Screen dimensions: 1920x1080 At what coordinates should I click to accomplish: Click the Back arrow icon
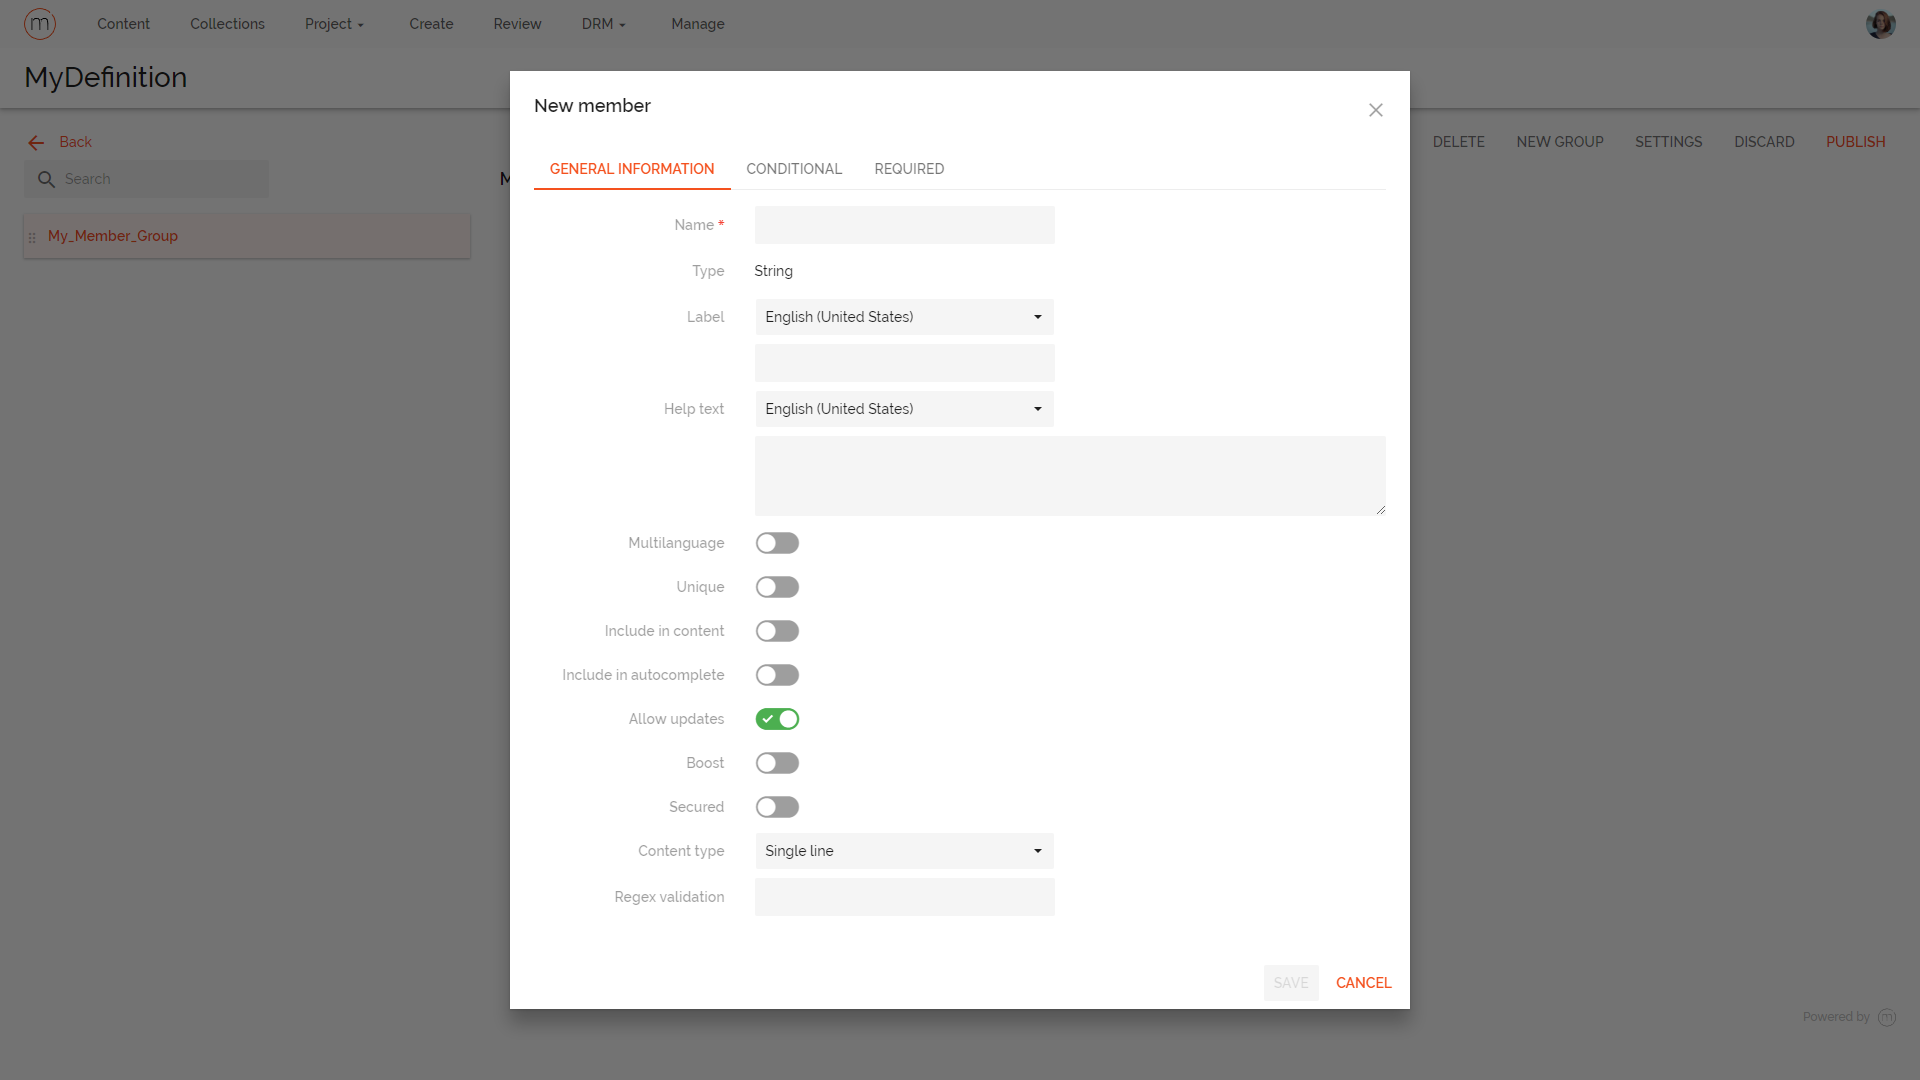click(36, 142)
